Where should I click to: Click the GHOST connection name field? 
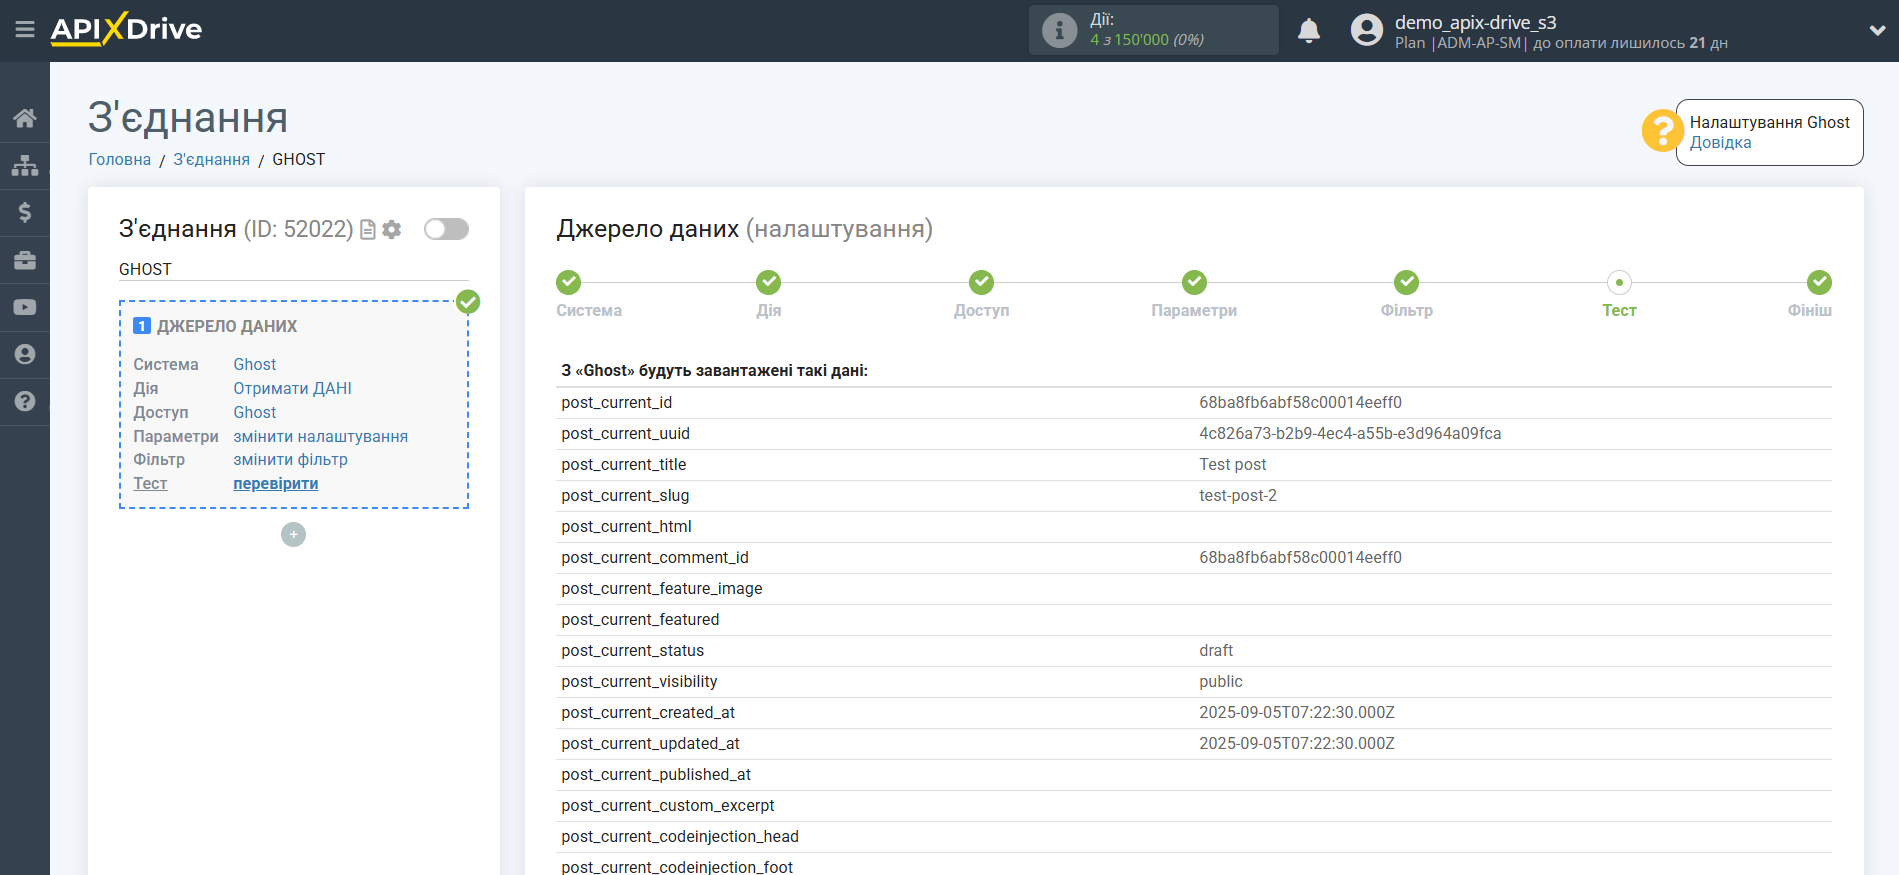coord(294,269)
